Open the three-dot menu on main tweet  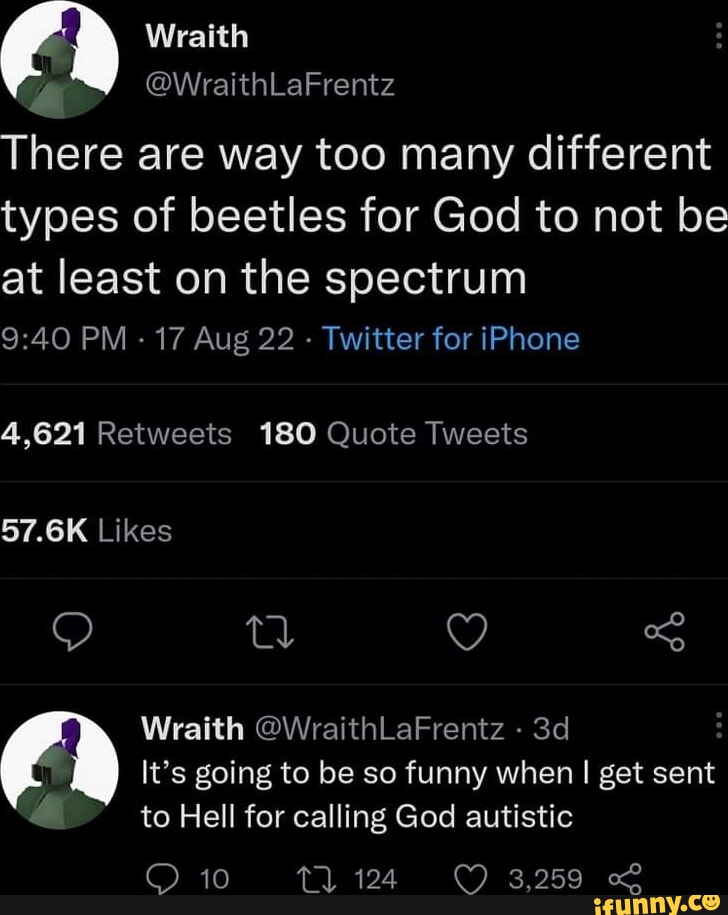coord(717,36)
